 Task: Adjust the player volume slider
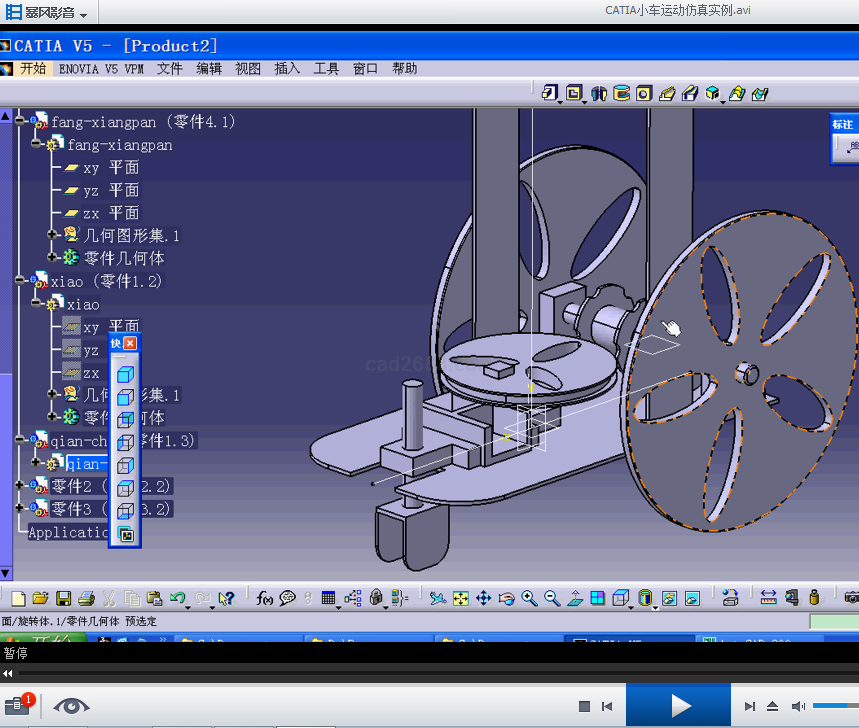[x=835, y=707]
